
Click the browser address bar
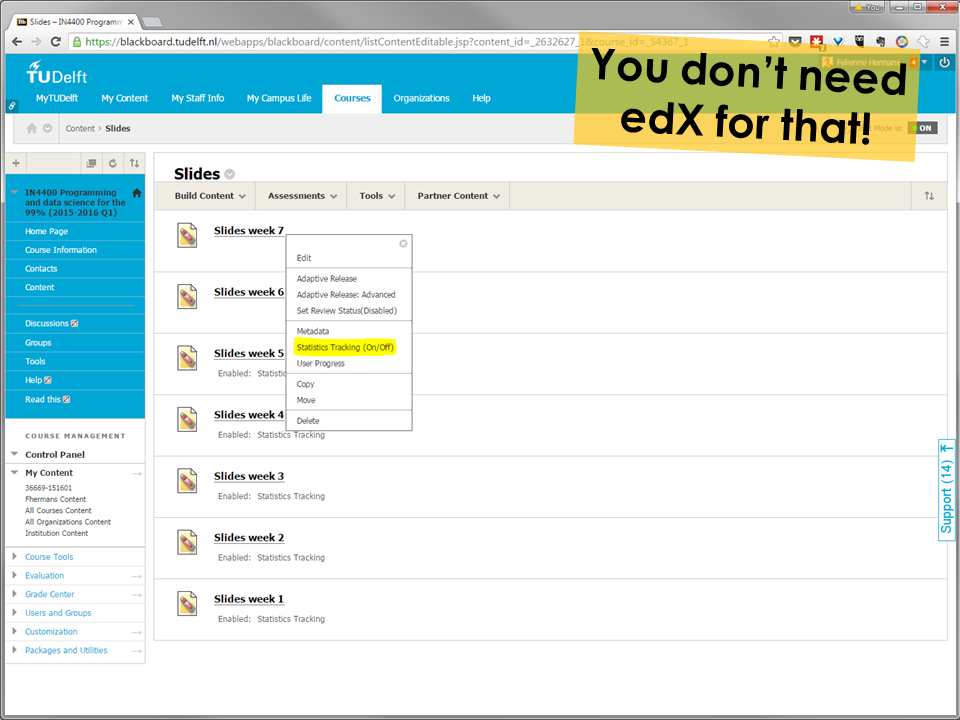[420, 41]
